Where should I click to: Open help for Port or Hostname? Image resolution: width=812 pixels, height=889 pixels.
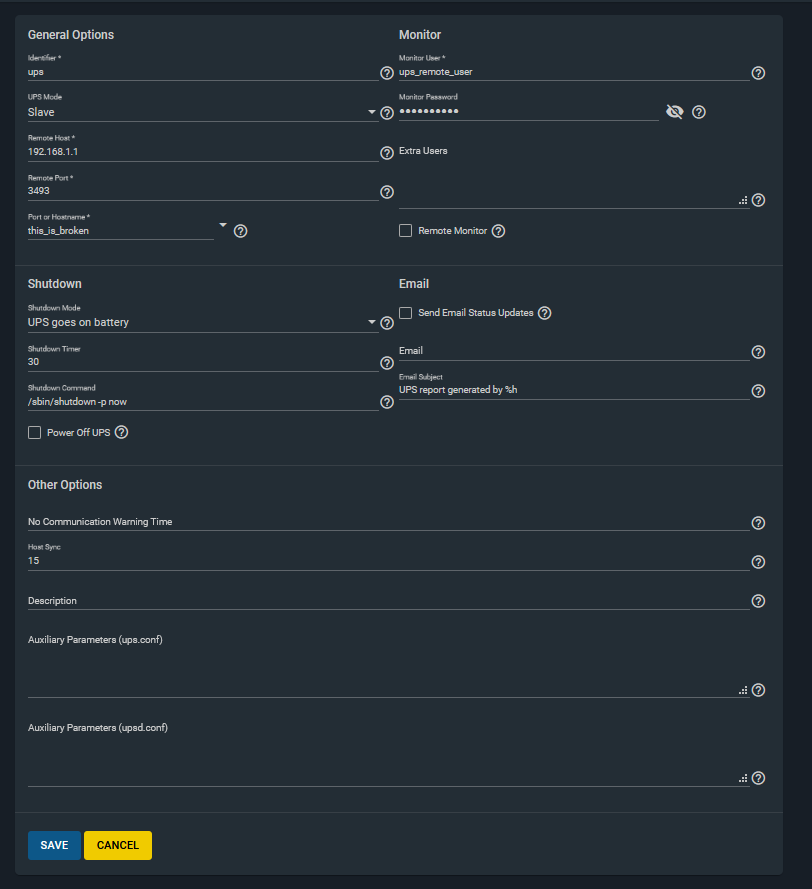point(240,231)
